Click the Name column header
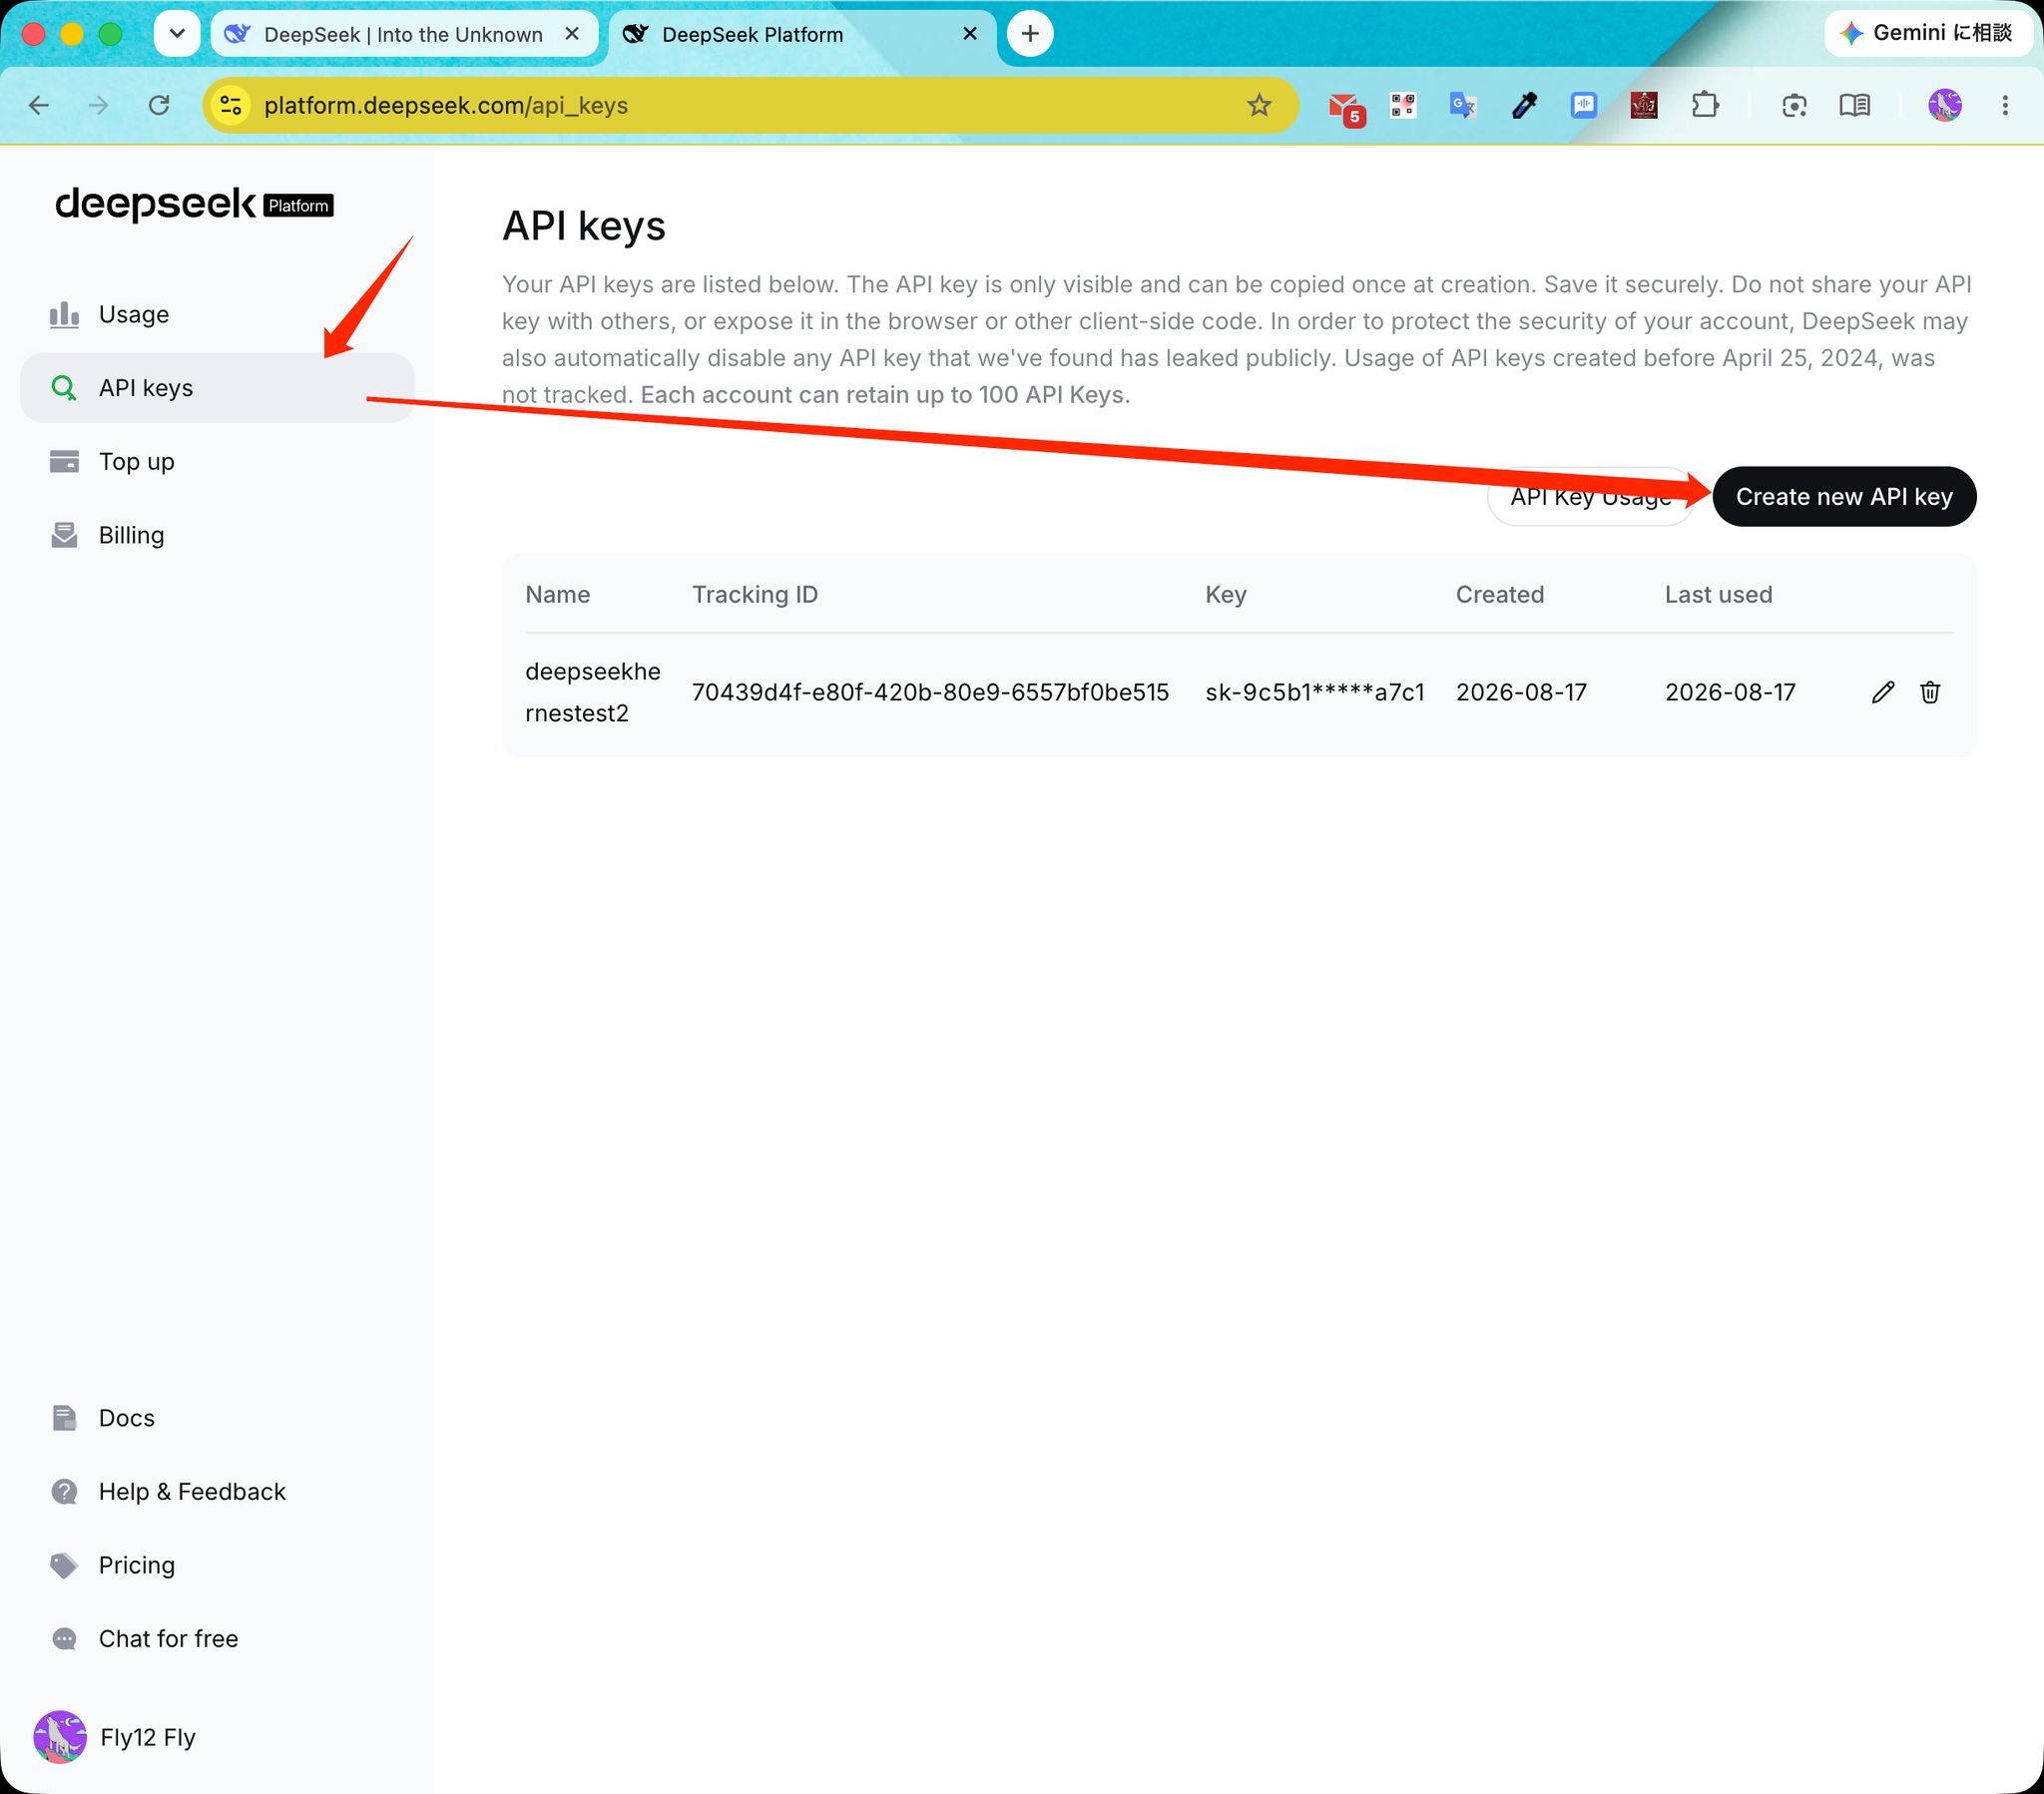This screenshot has height=1794, width=2044. tap(558, 594)
